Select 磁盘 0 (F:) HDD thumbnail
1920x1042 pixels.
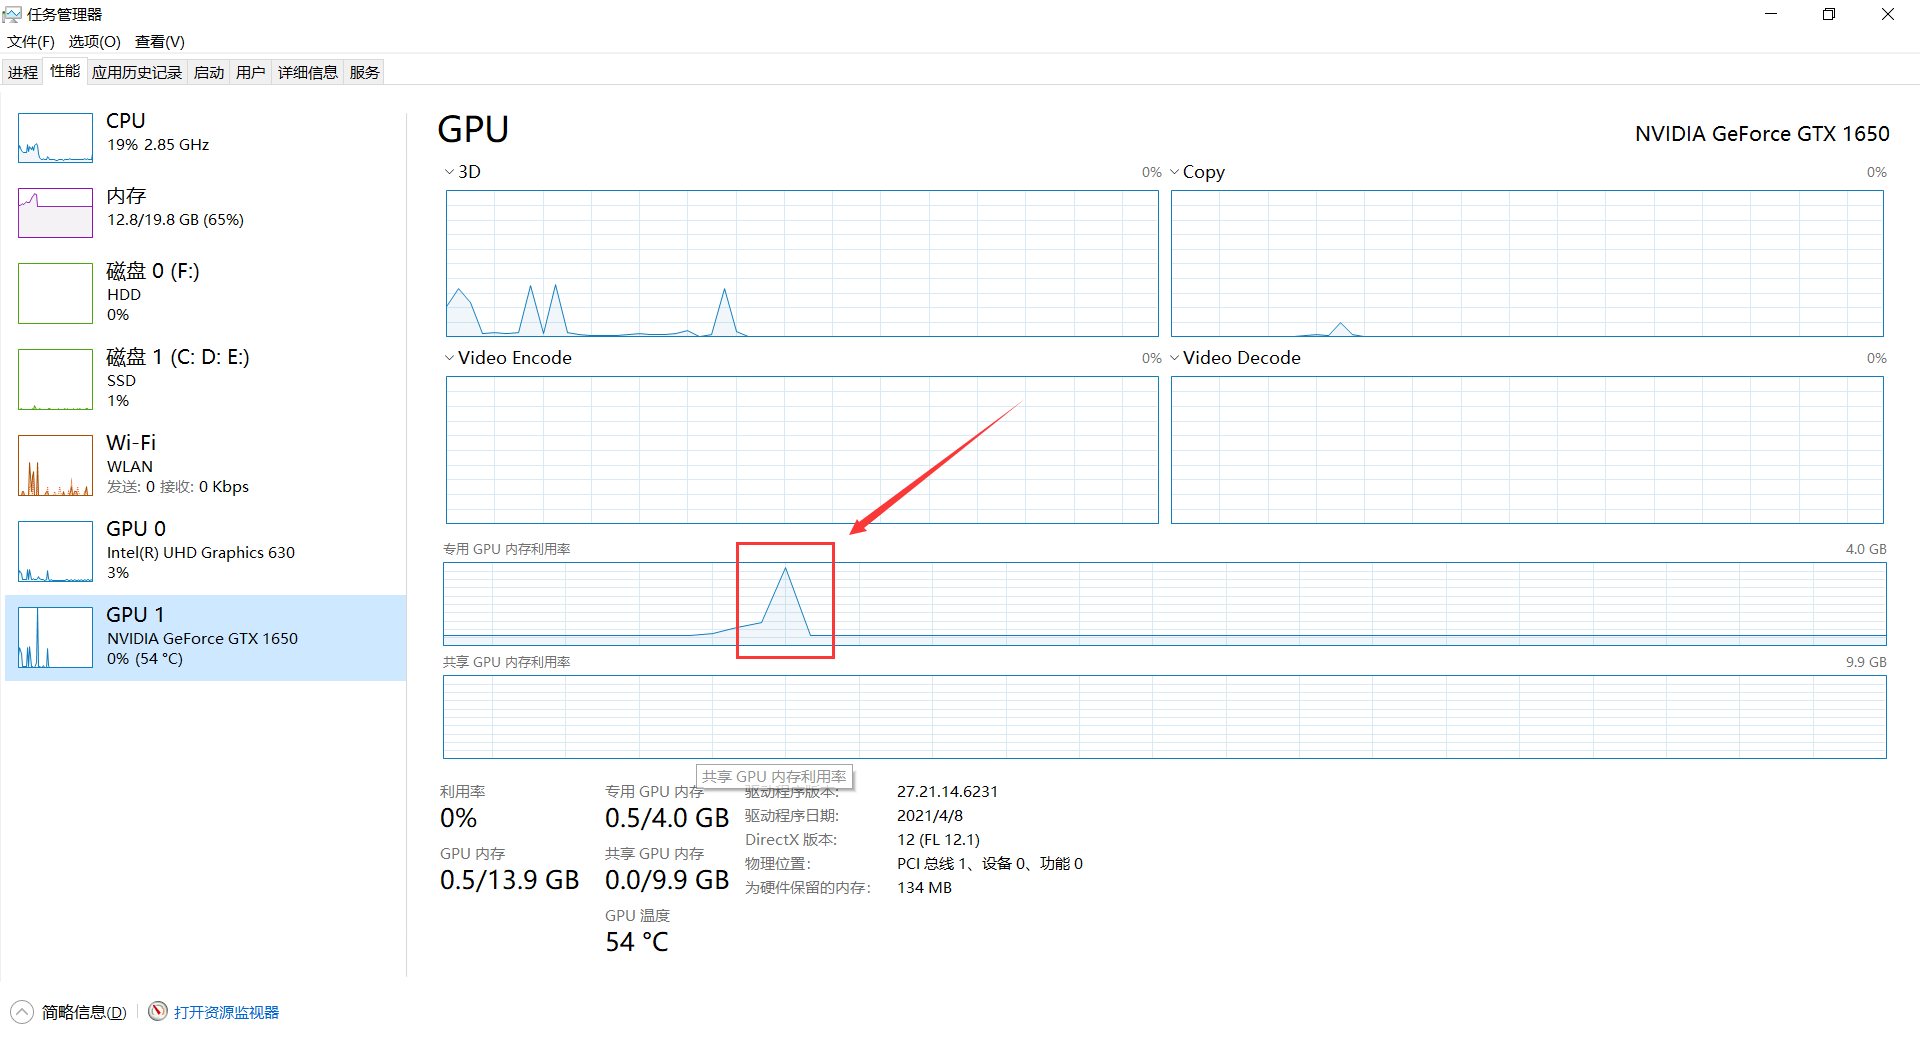[x=55, y=293]
